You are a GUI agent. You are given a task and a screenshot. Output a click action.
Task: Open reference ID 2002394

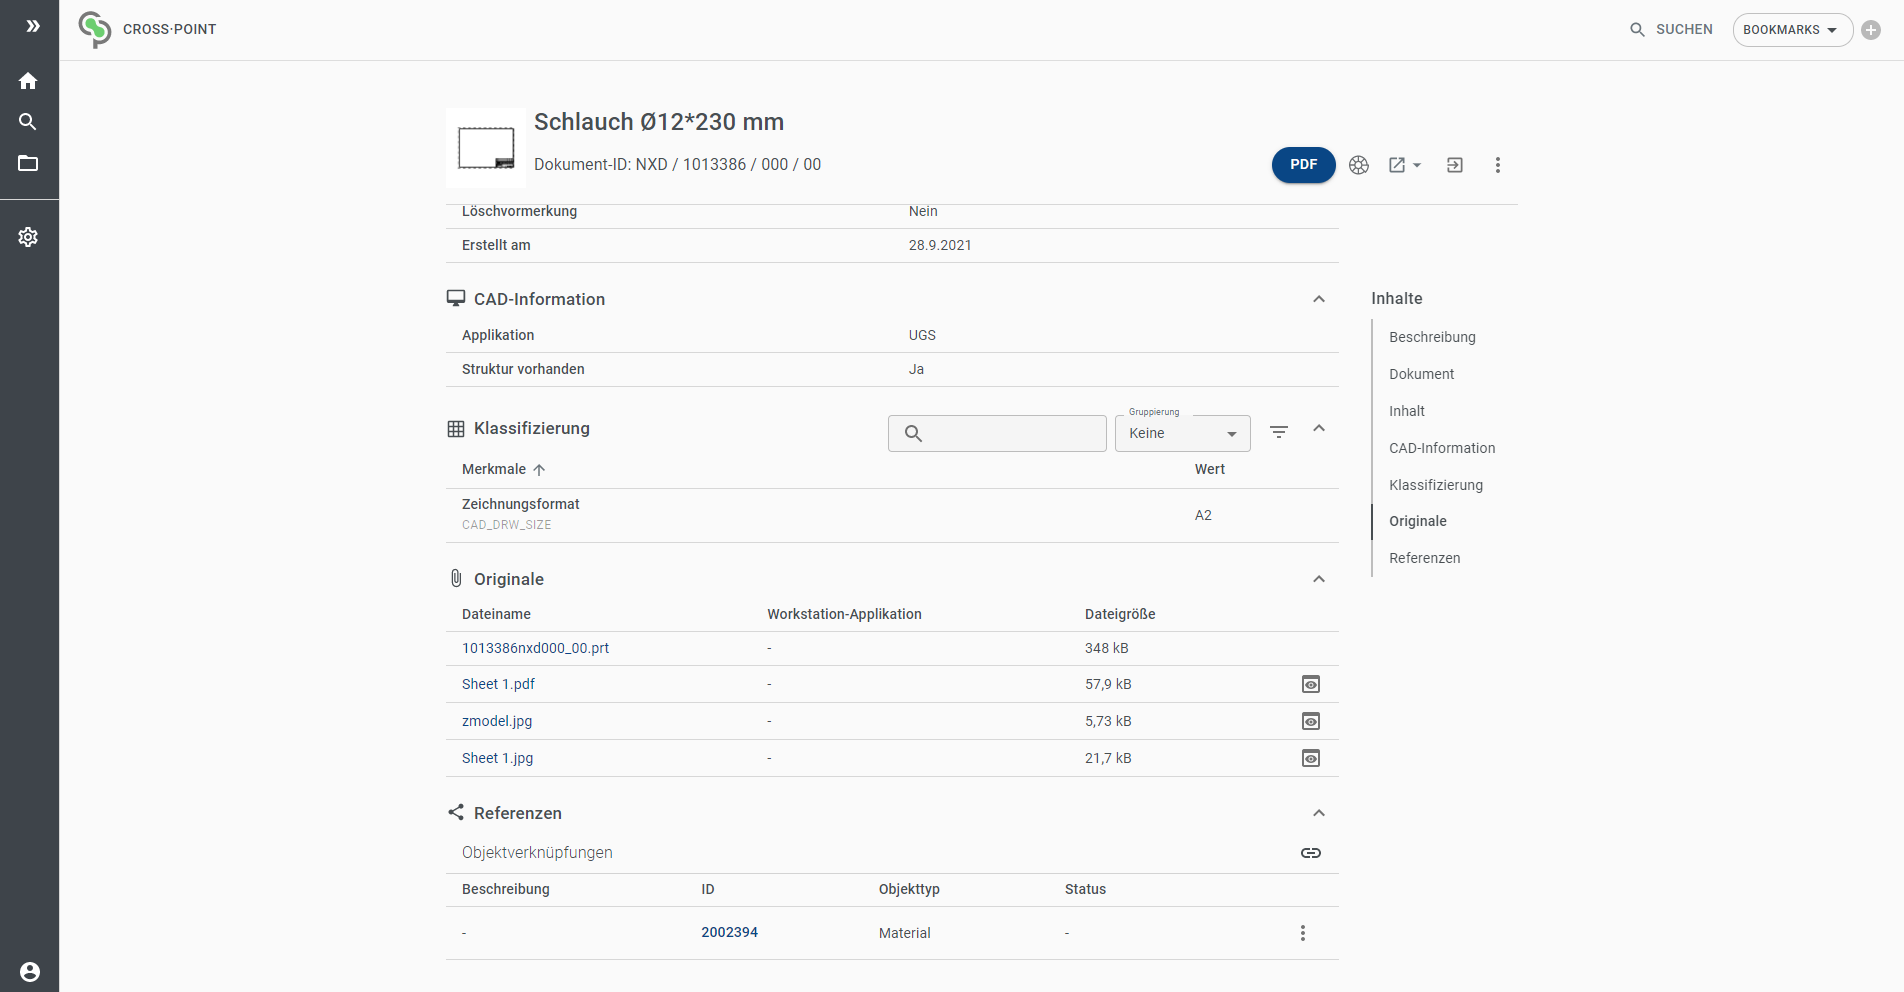click(729, 932)
